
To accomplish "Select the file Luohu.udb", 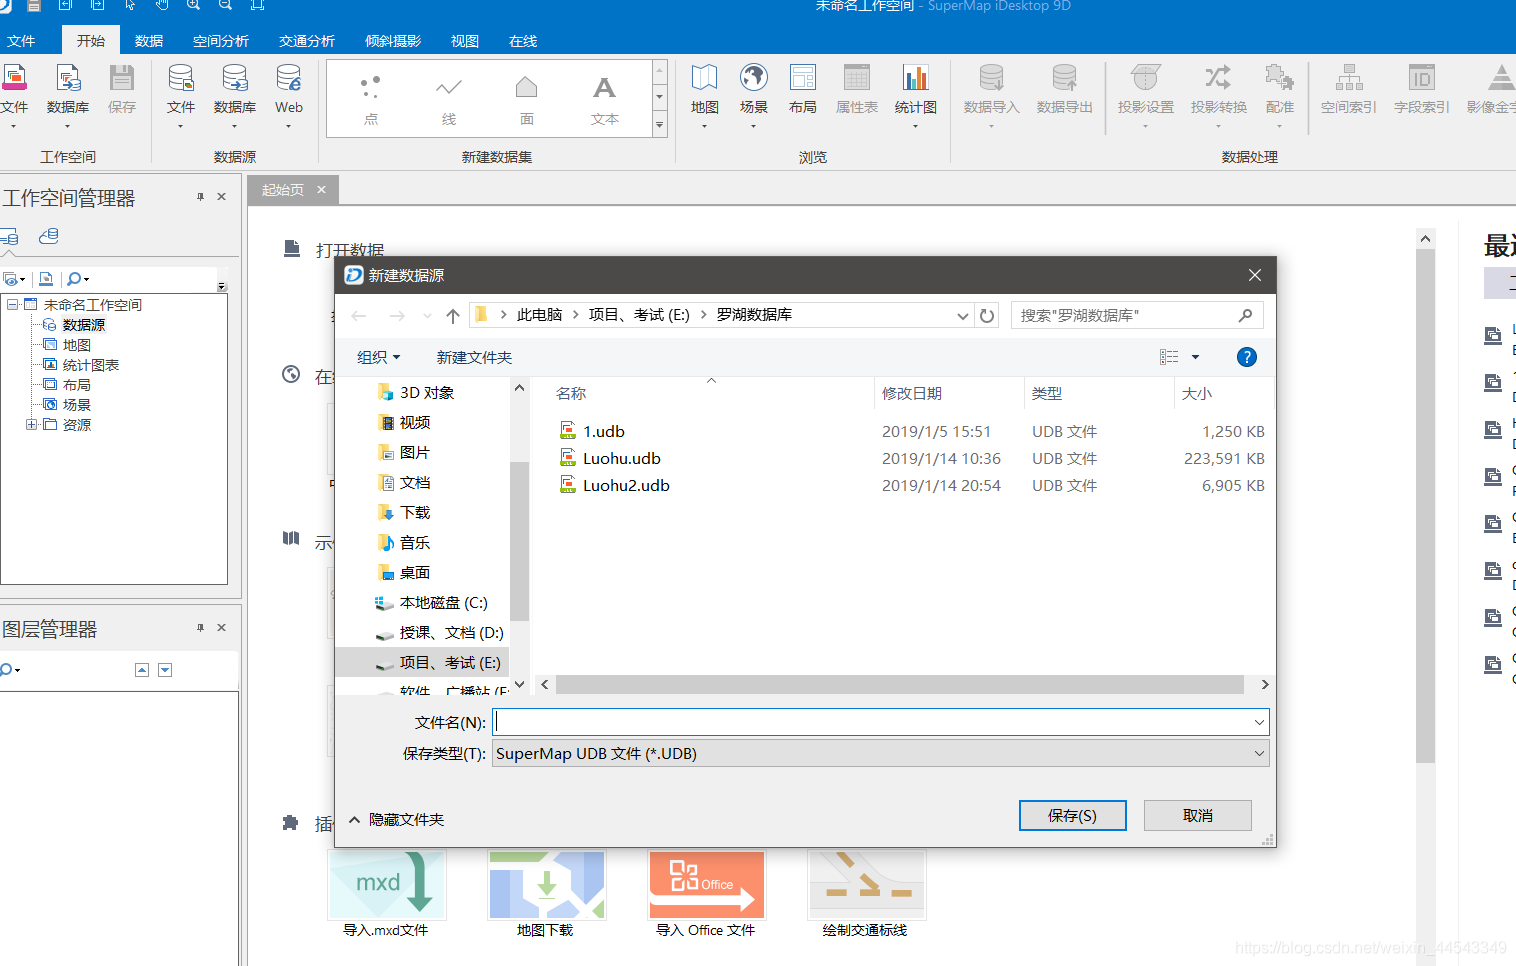I will [x=622, y=458].
